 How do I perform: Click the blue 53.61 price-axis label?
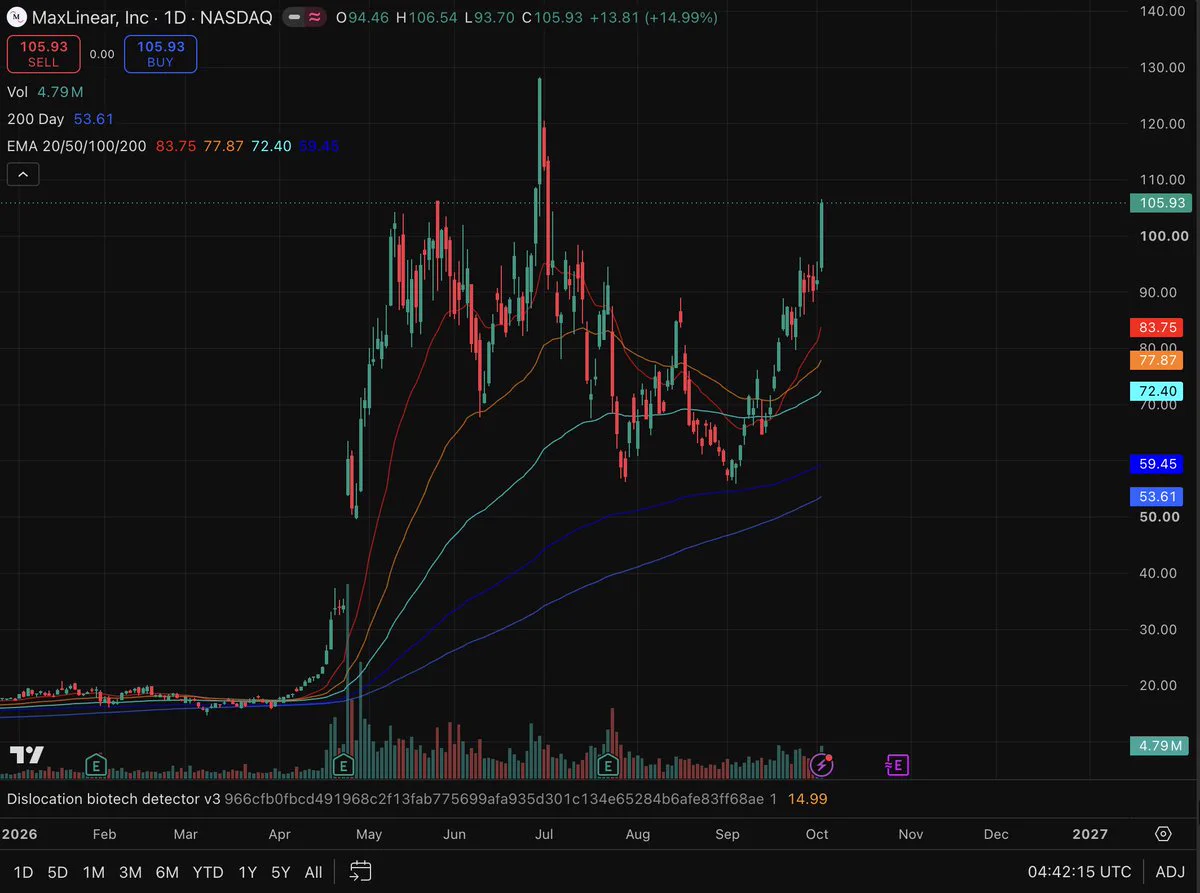1155,497
